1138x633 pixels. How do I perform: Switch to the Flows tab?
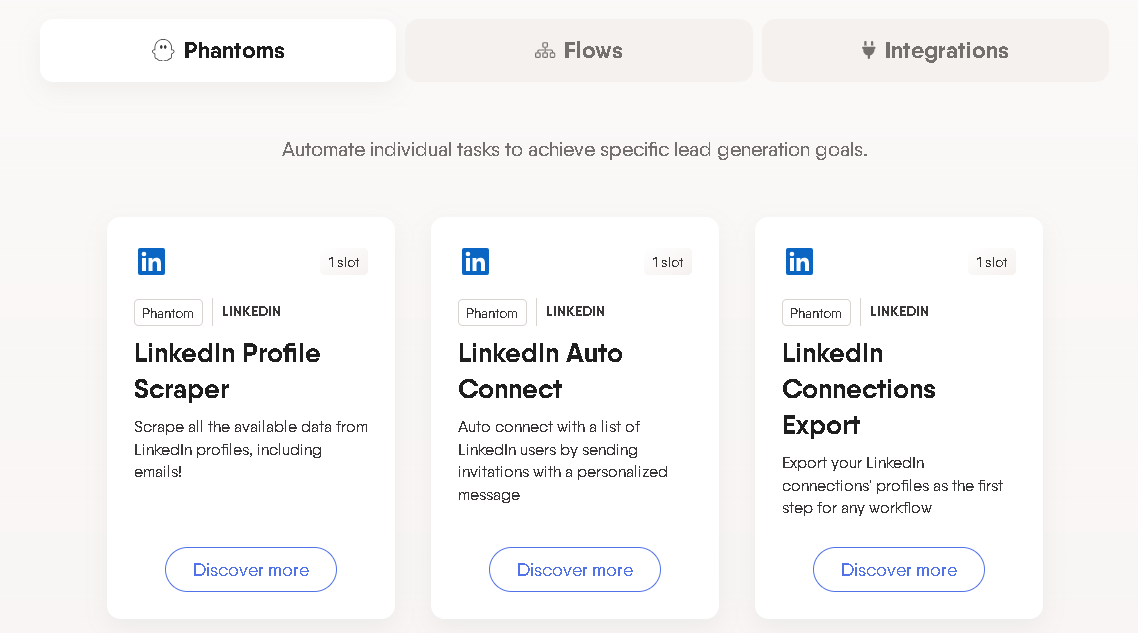pos(578,49)
